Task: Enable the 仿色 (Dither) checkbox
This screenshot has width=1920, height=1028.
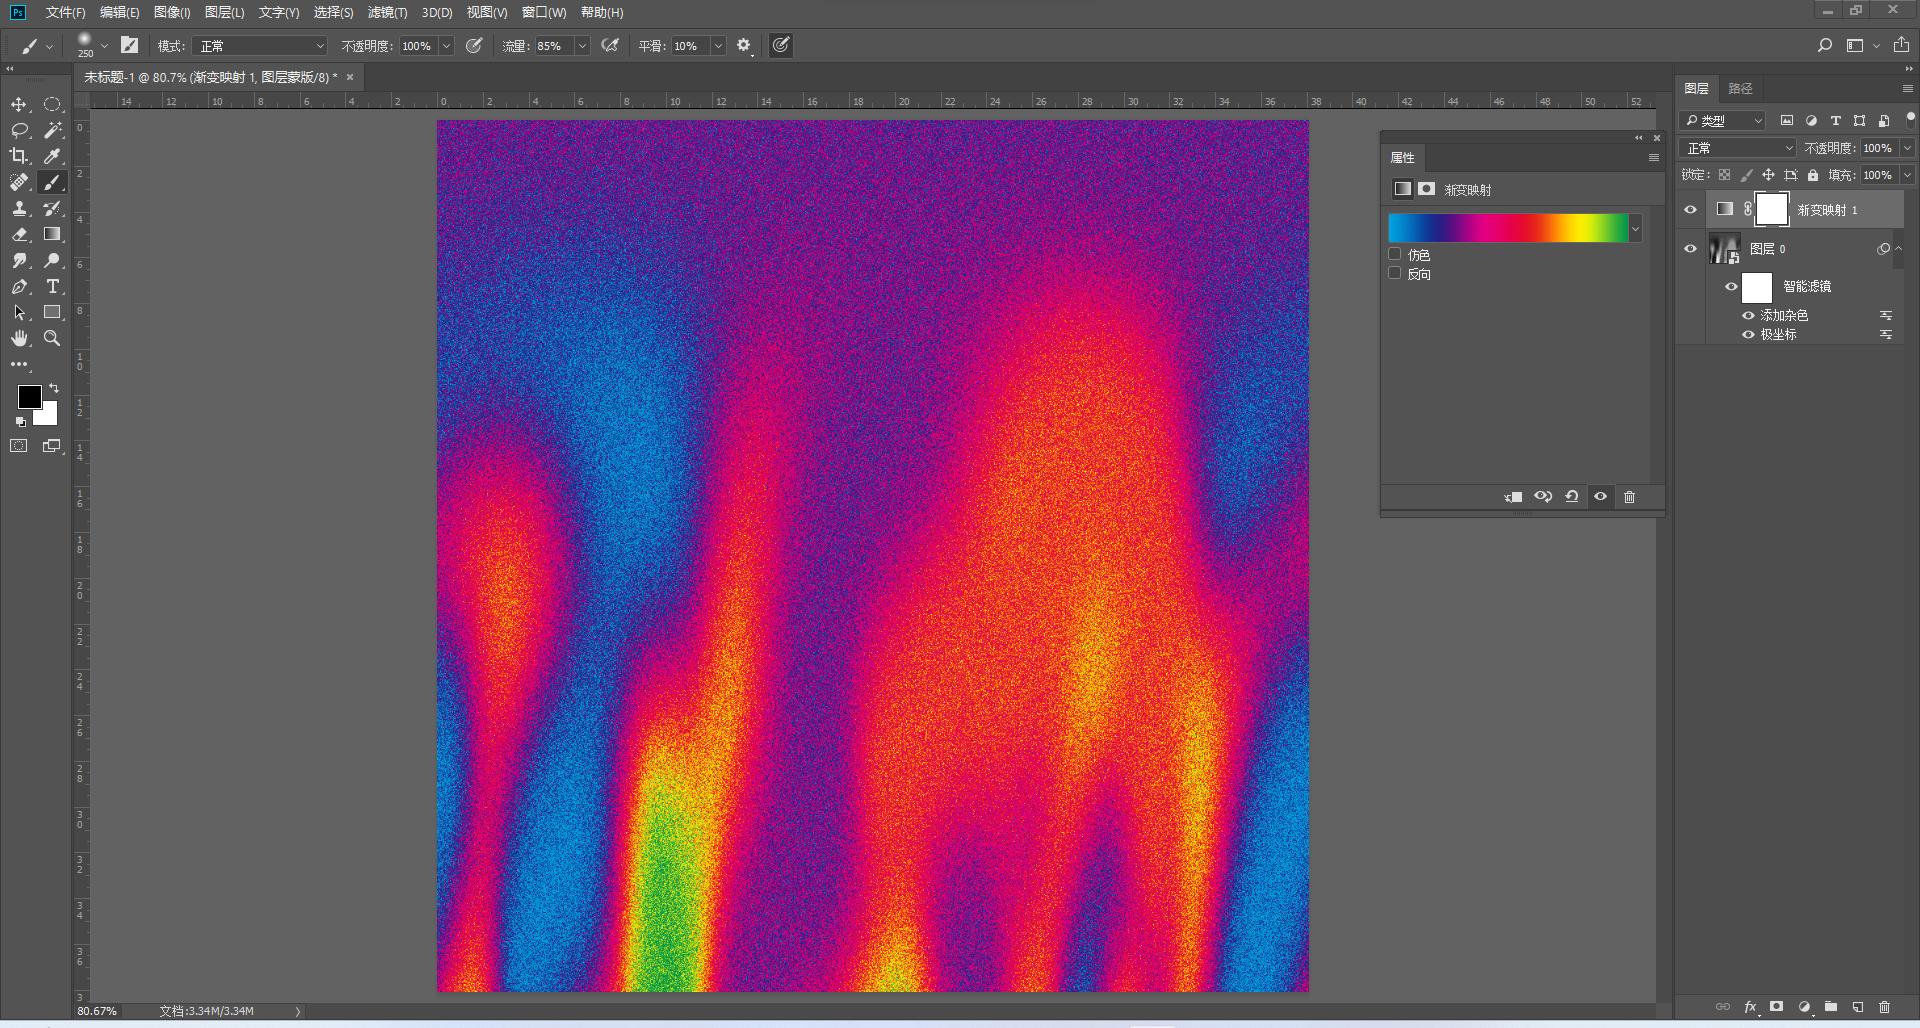Action: (x=1395, y=254)
